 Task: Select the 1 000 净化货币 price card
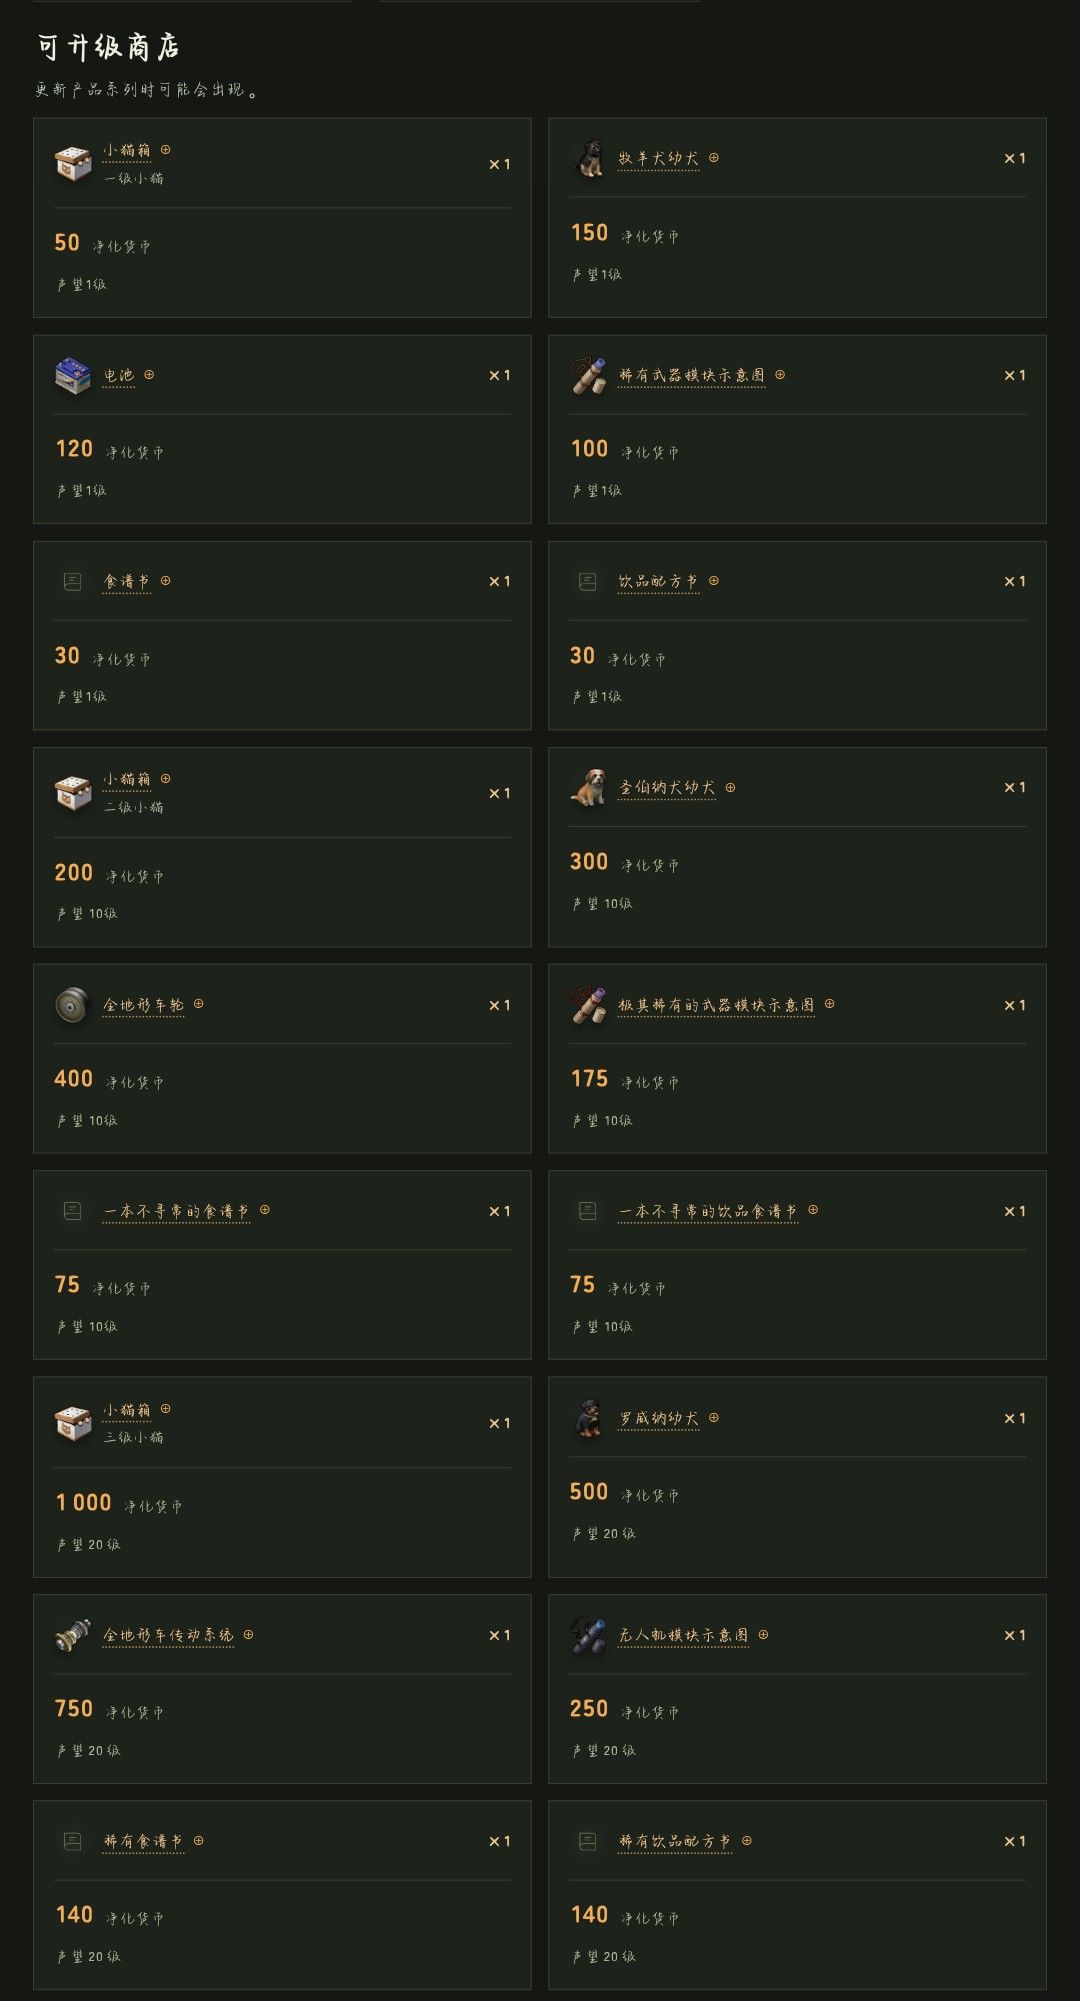click(282, 1477)
